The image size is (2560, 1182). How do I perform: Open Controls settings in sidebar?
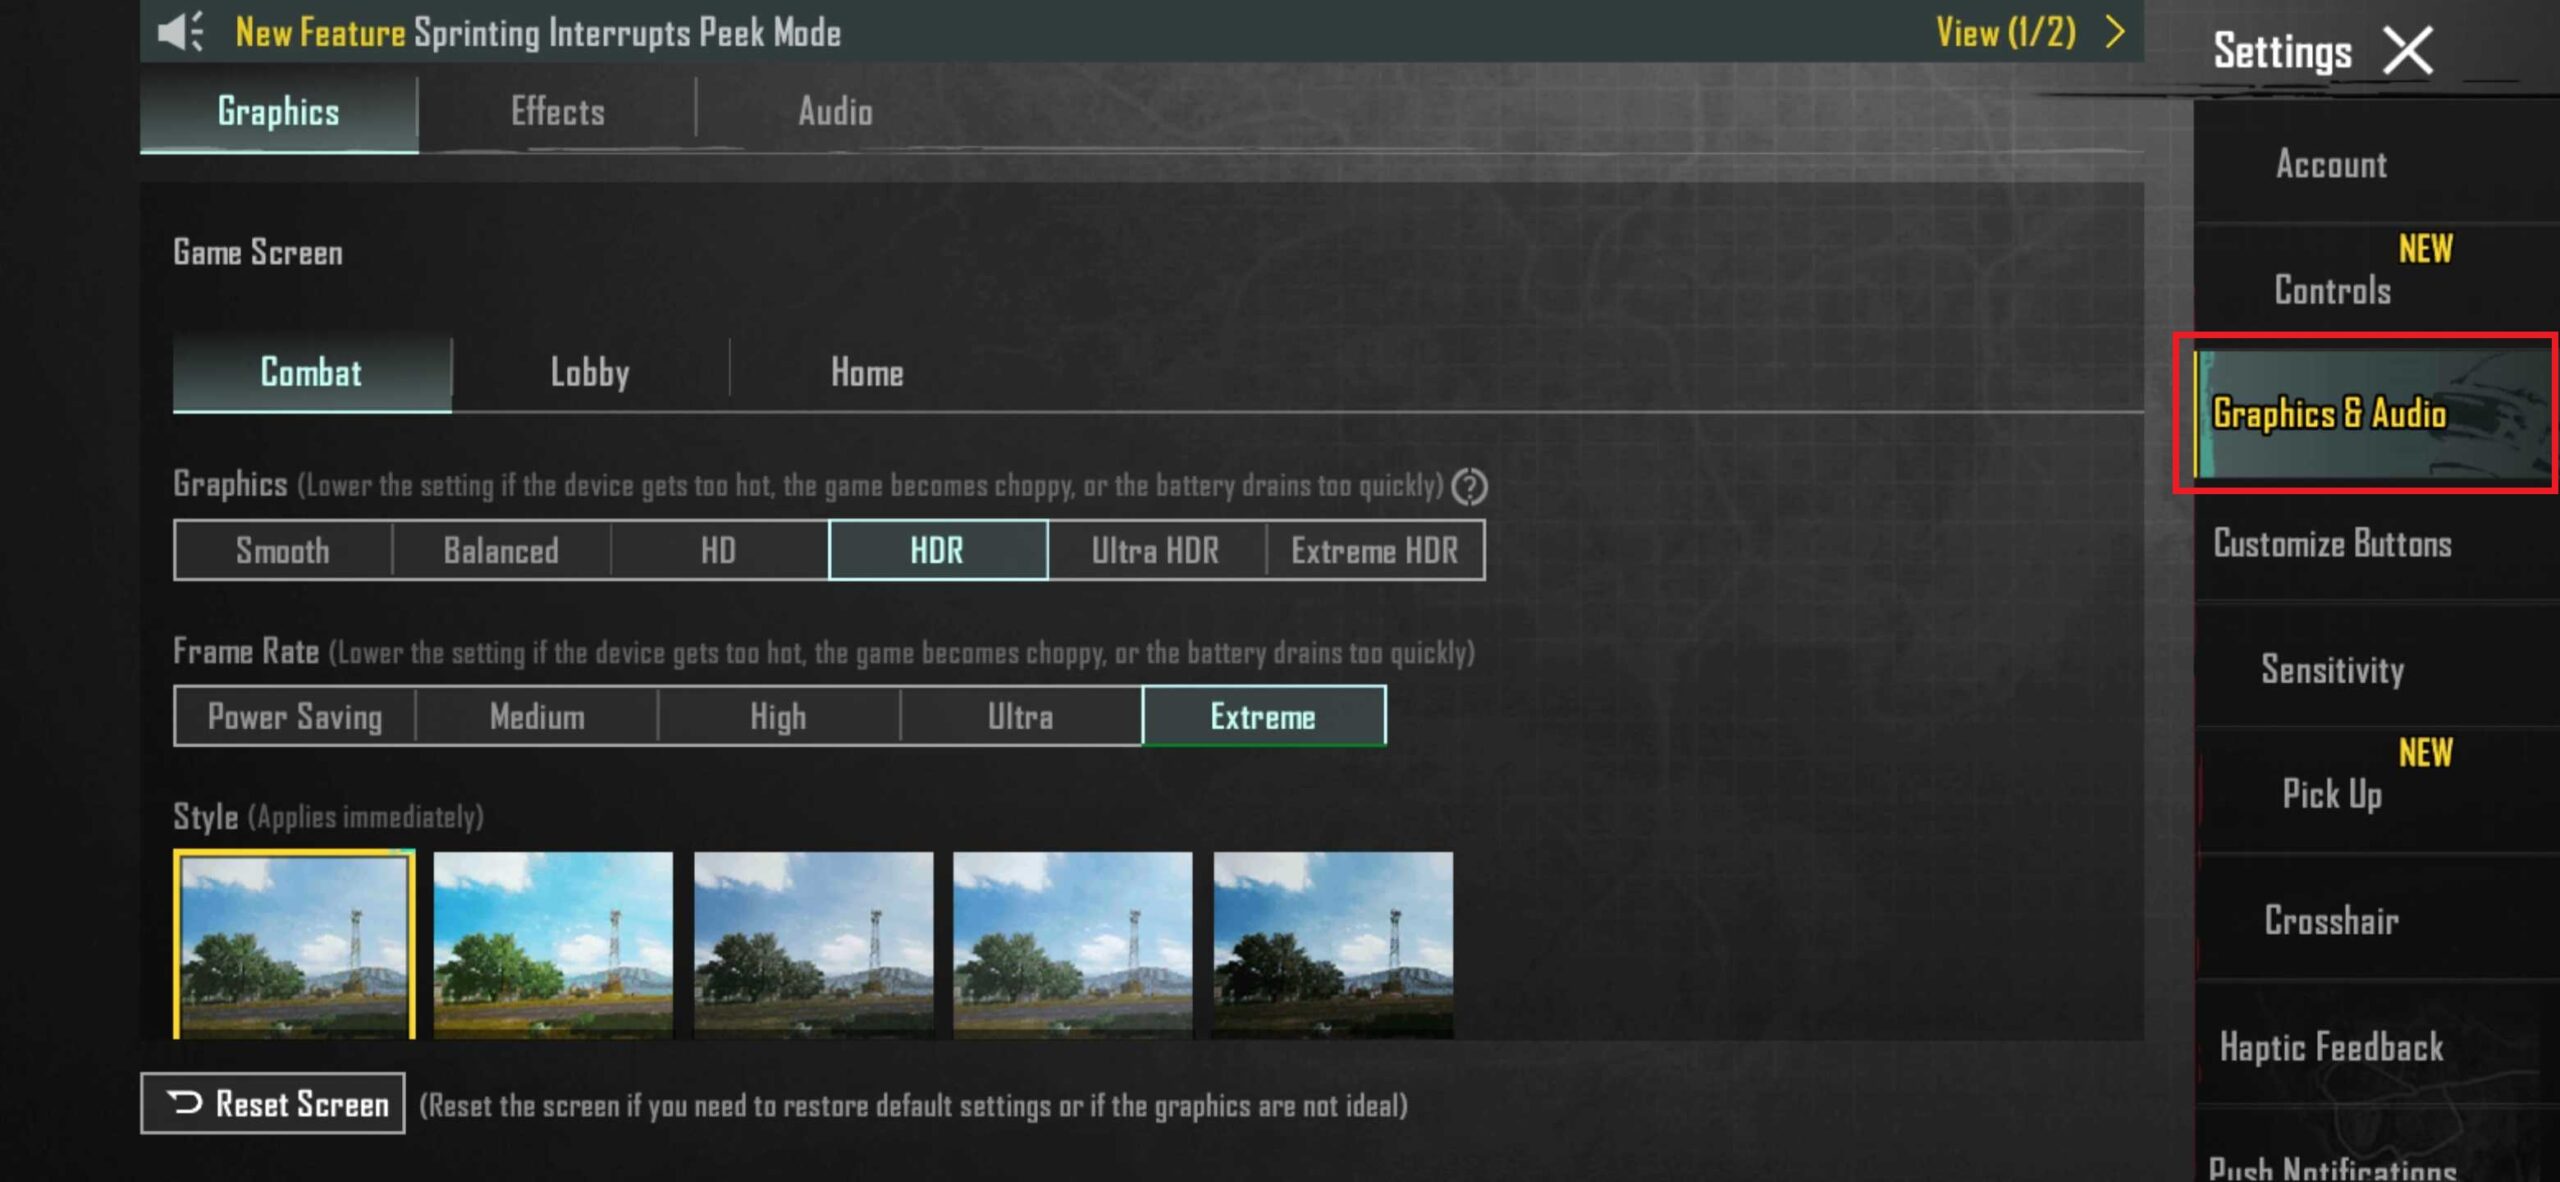(x=2332, y=290)
